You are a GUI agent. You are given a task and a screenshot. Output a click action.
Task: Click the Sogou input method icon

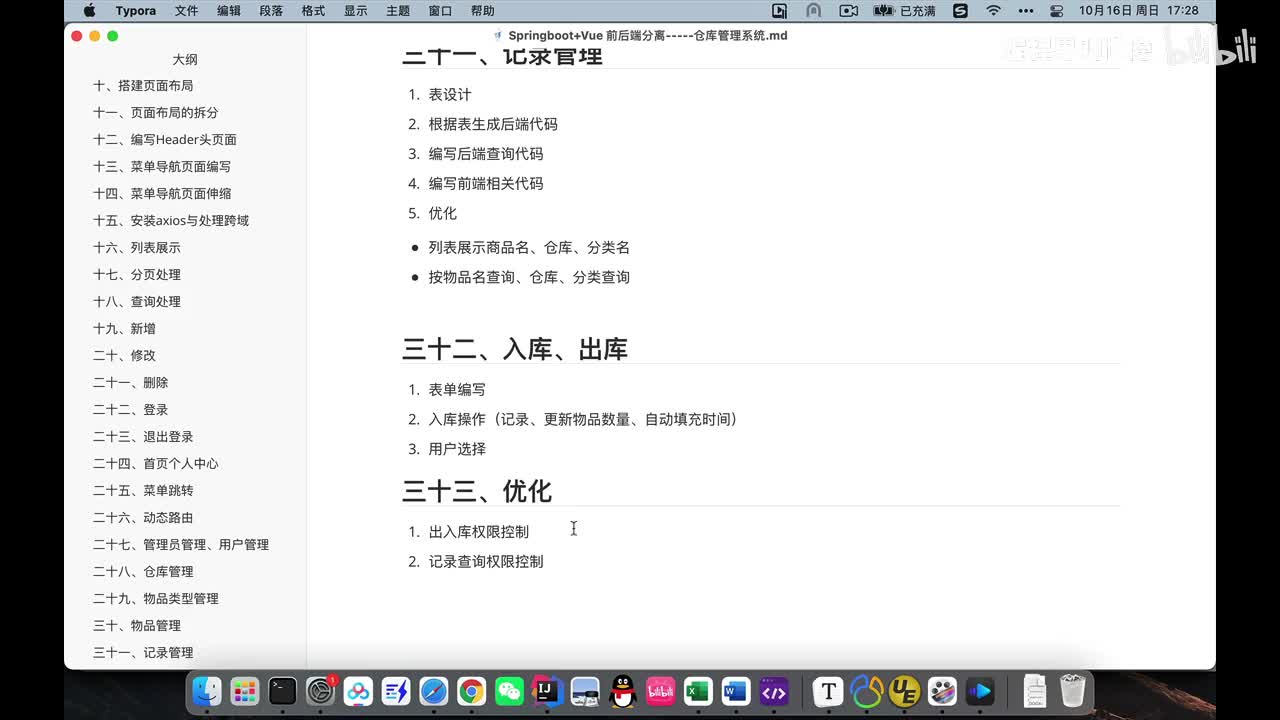coord(960,11)
